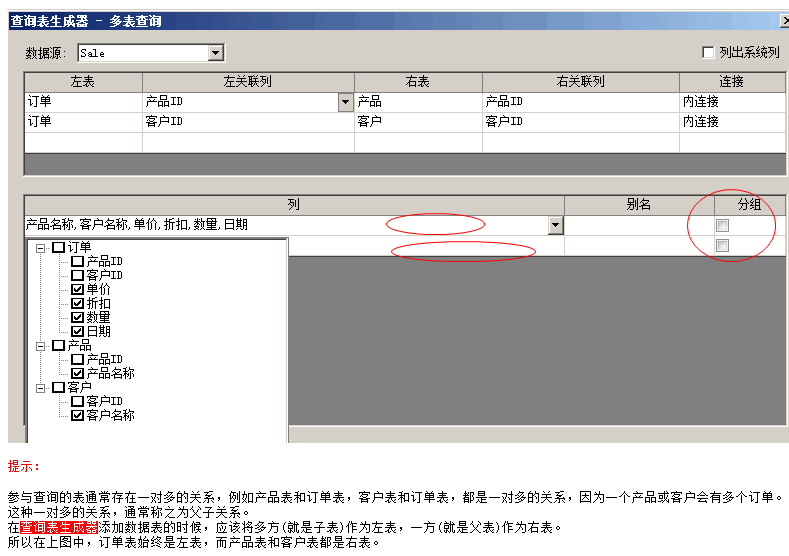Uncheck the 单价 column checkbox
This screenshot has height=556, width=789.
point(77,289)
